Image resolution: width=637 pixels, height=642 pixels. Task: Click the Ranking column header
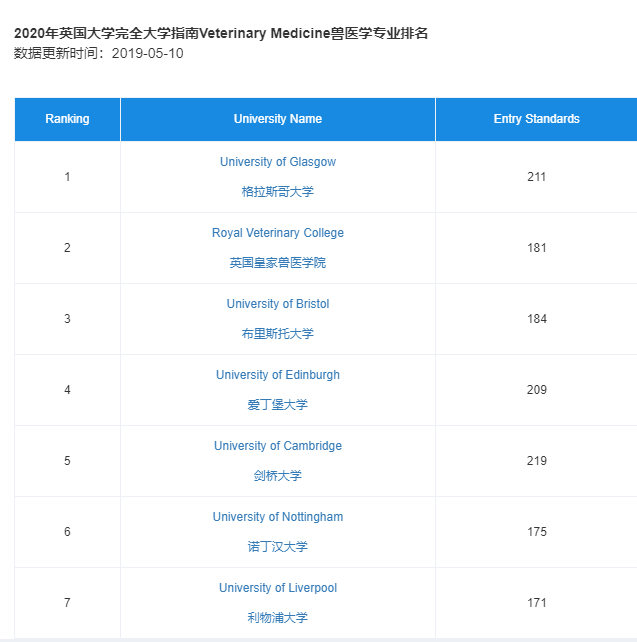pos(67,119)
